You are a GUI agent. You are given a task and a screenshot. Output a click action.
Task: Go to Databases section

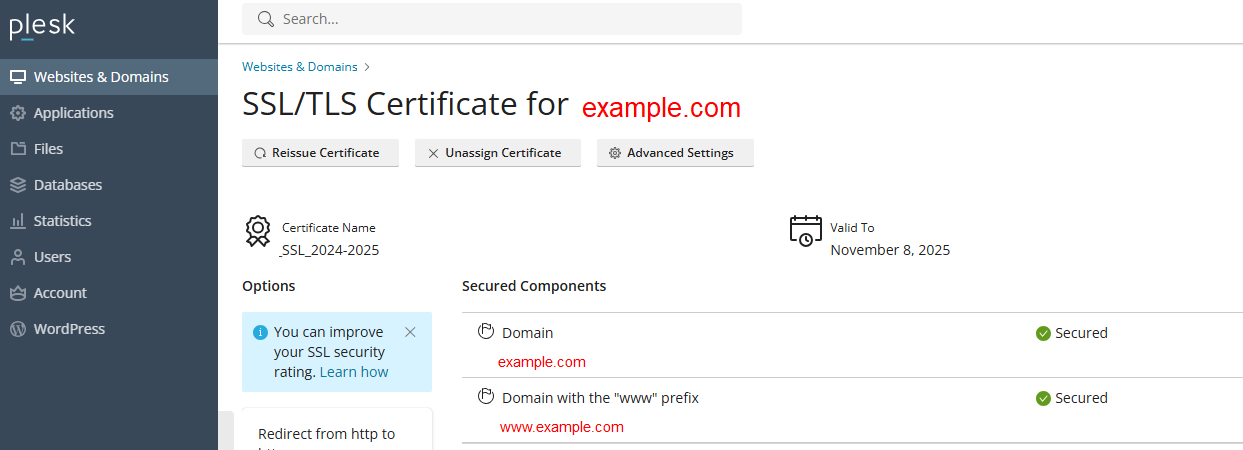pos(67,185)
